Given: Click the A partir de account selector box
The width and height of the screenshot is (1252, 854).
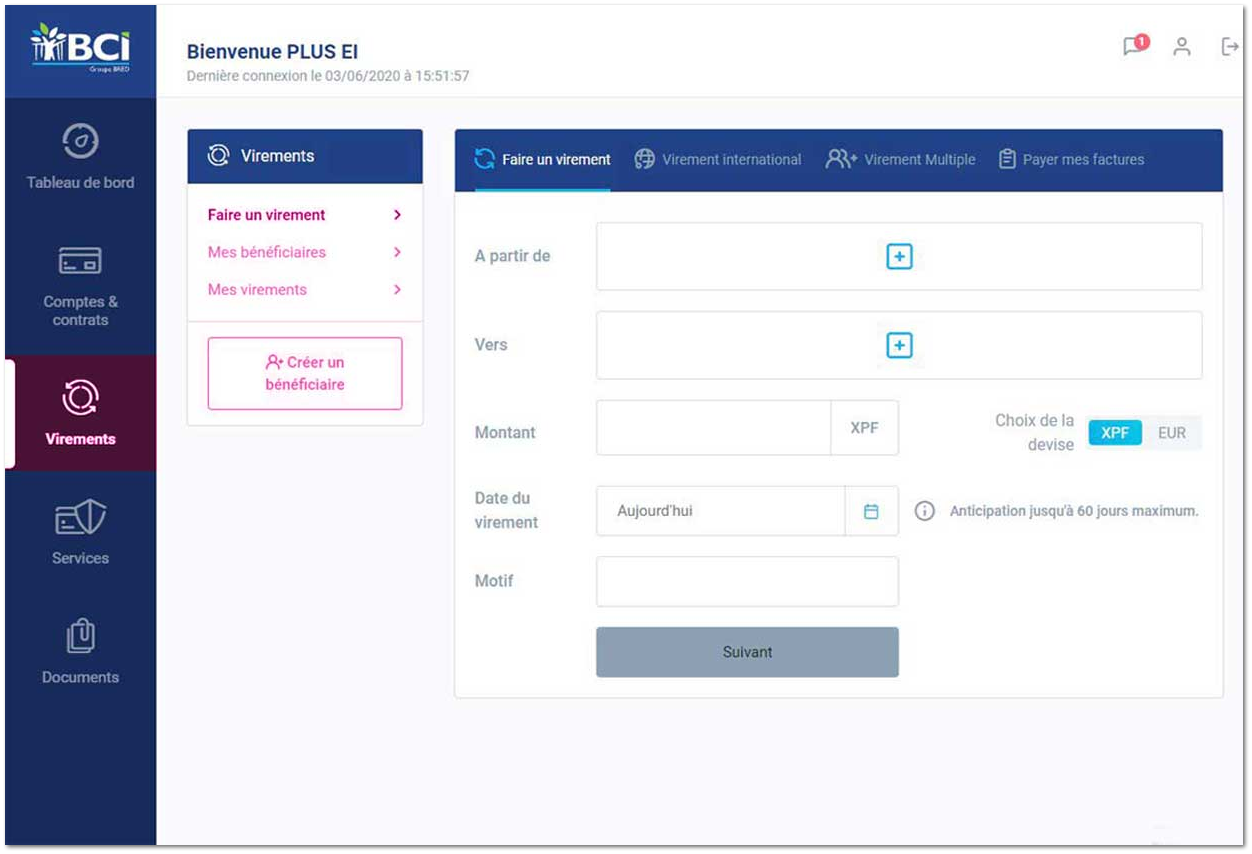Looking at the screenshot, I should pos(899,257).
